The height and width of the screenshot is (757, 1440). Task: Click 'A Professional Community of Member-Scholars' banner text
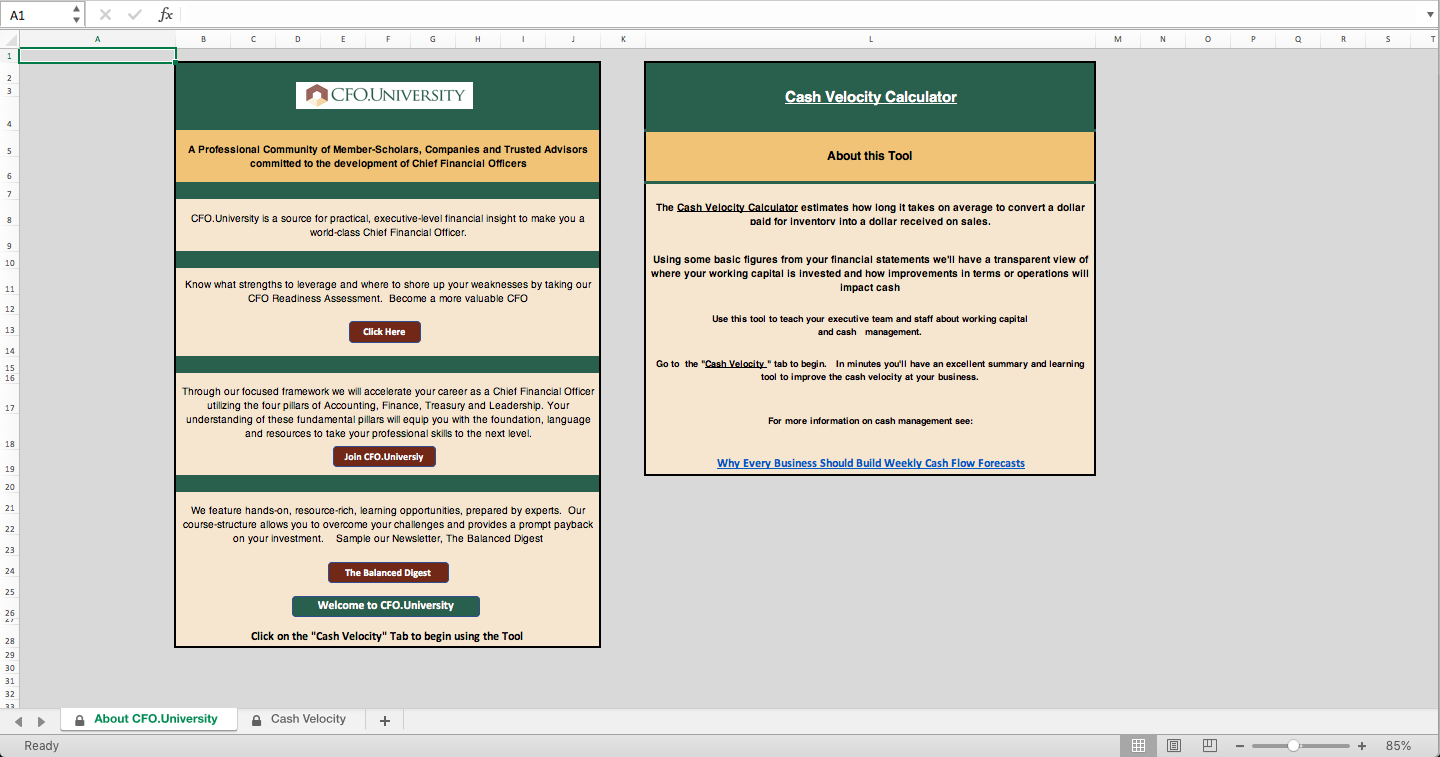[x=388, y=156]
